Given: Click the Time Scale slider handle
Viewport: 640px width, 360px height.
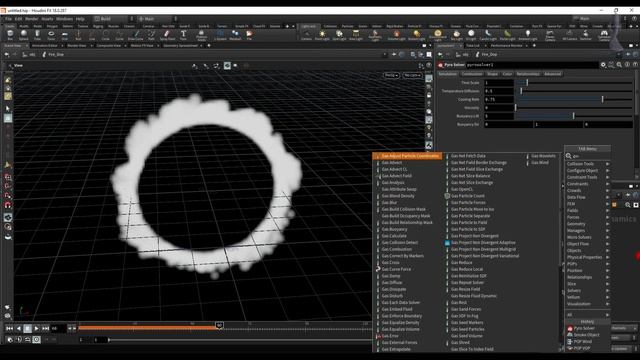Looking at the screenshot, I should pos(527,82).
